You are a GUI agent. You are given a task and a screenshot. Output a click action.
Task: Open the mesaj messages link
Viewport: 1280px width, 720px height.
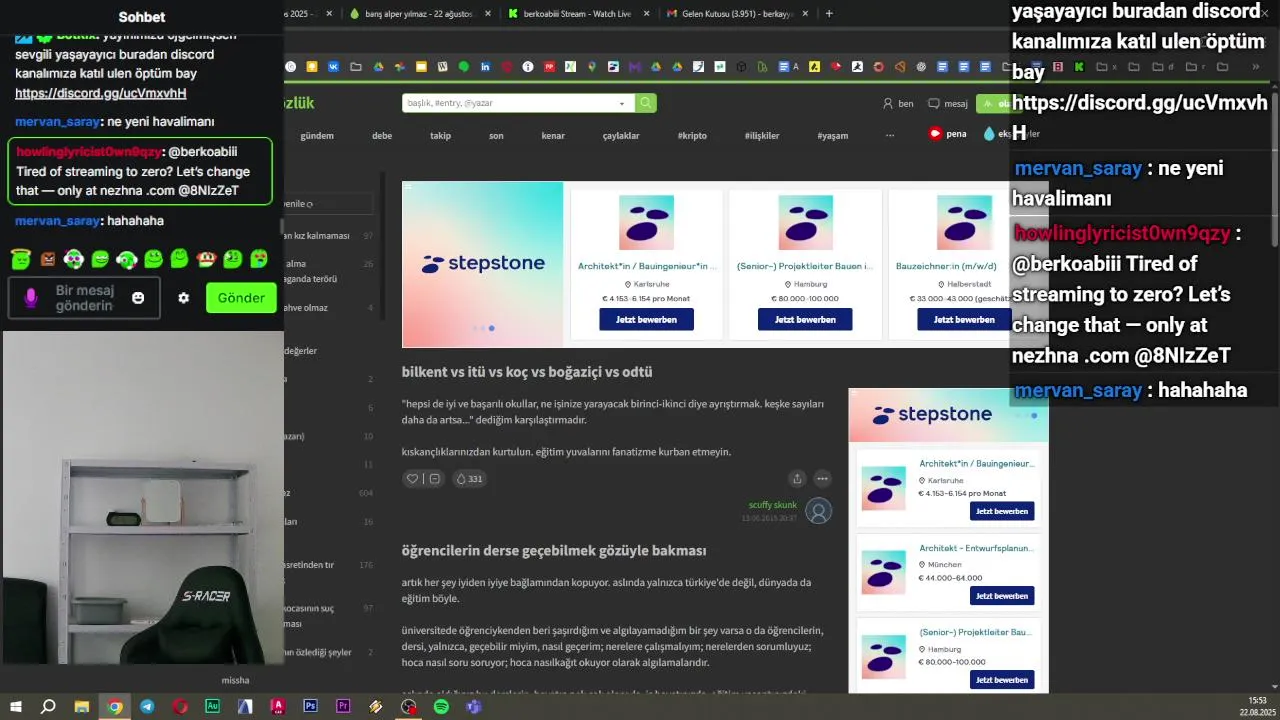click(x=948, y=103)
